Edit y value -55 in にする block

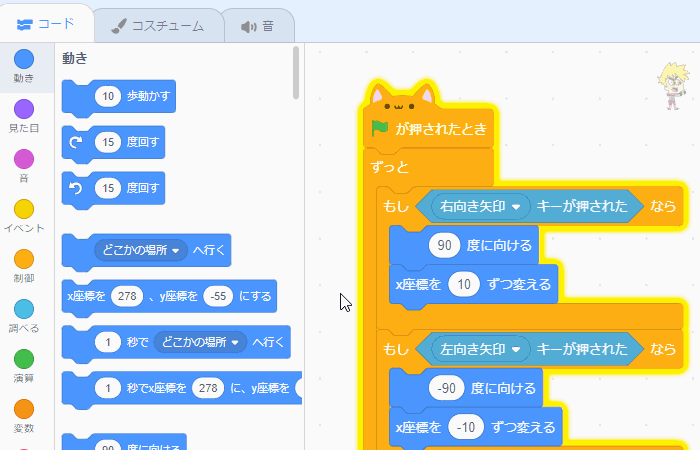pyautogui.click(x=218, y=296)
